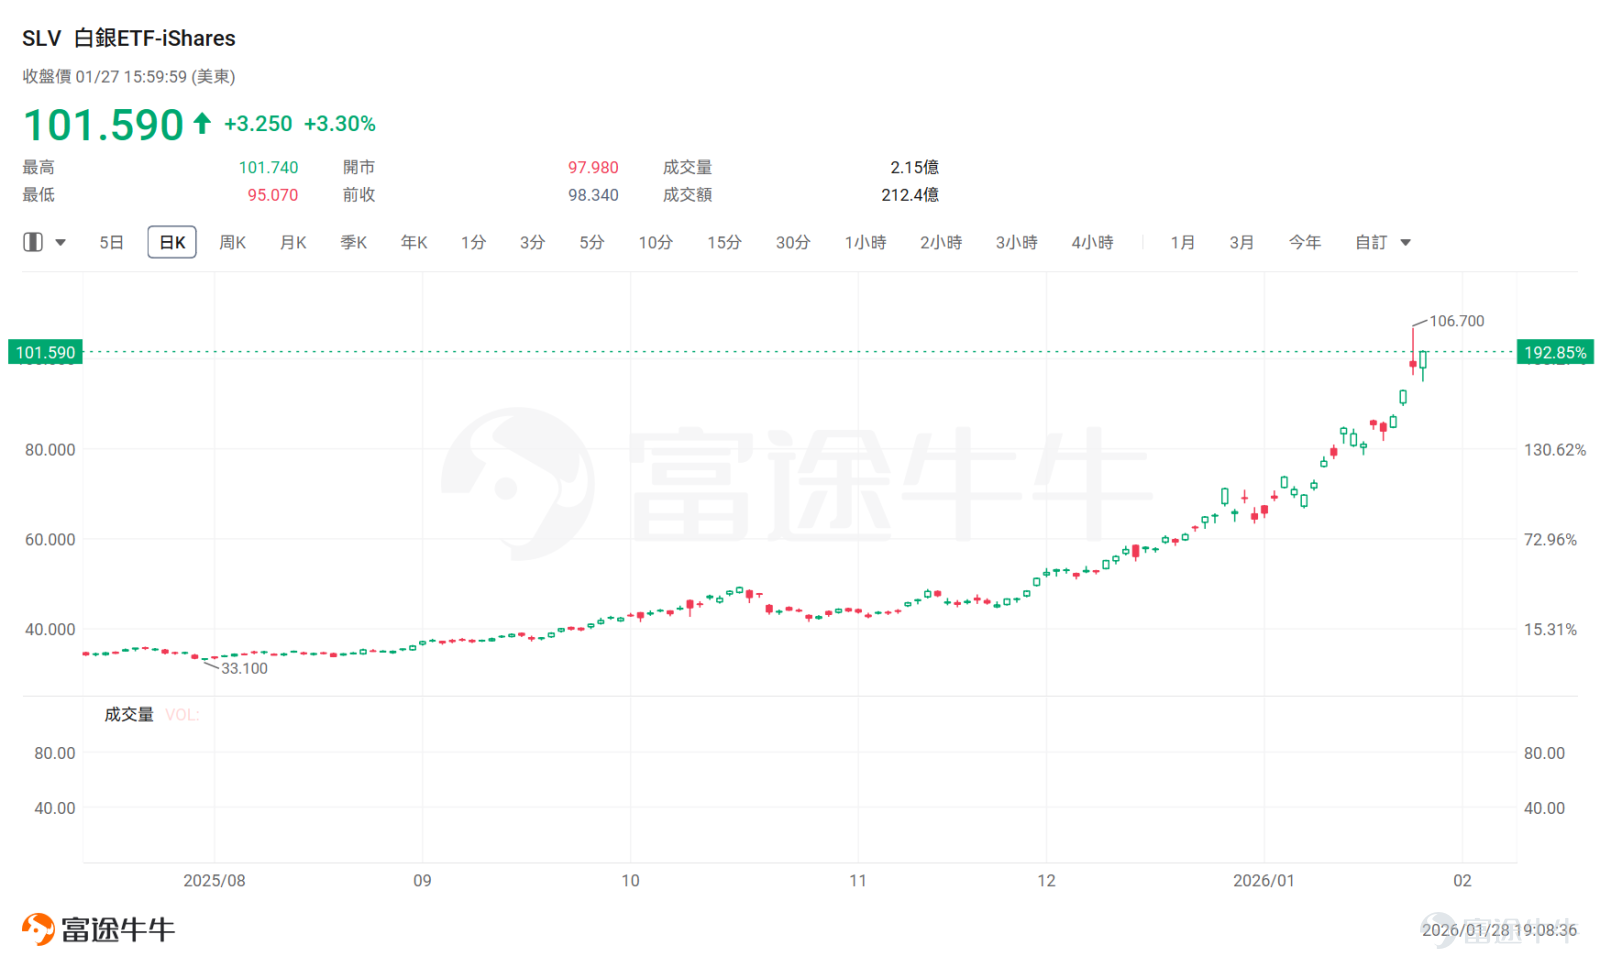Select the 2小時 interval
This screenshot has height=967, width=1600.
pyautogui.click(x=941, y=242)
